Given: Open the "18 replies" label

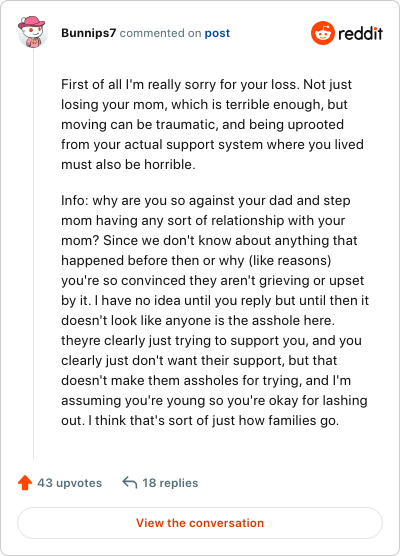Looking at the screenshot, I should point(170,483).
